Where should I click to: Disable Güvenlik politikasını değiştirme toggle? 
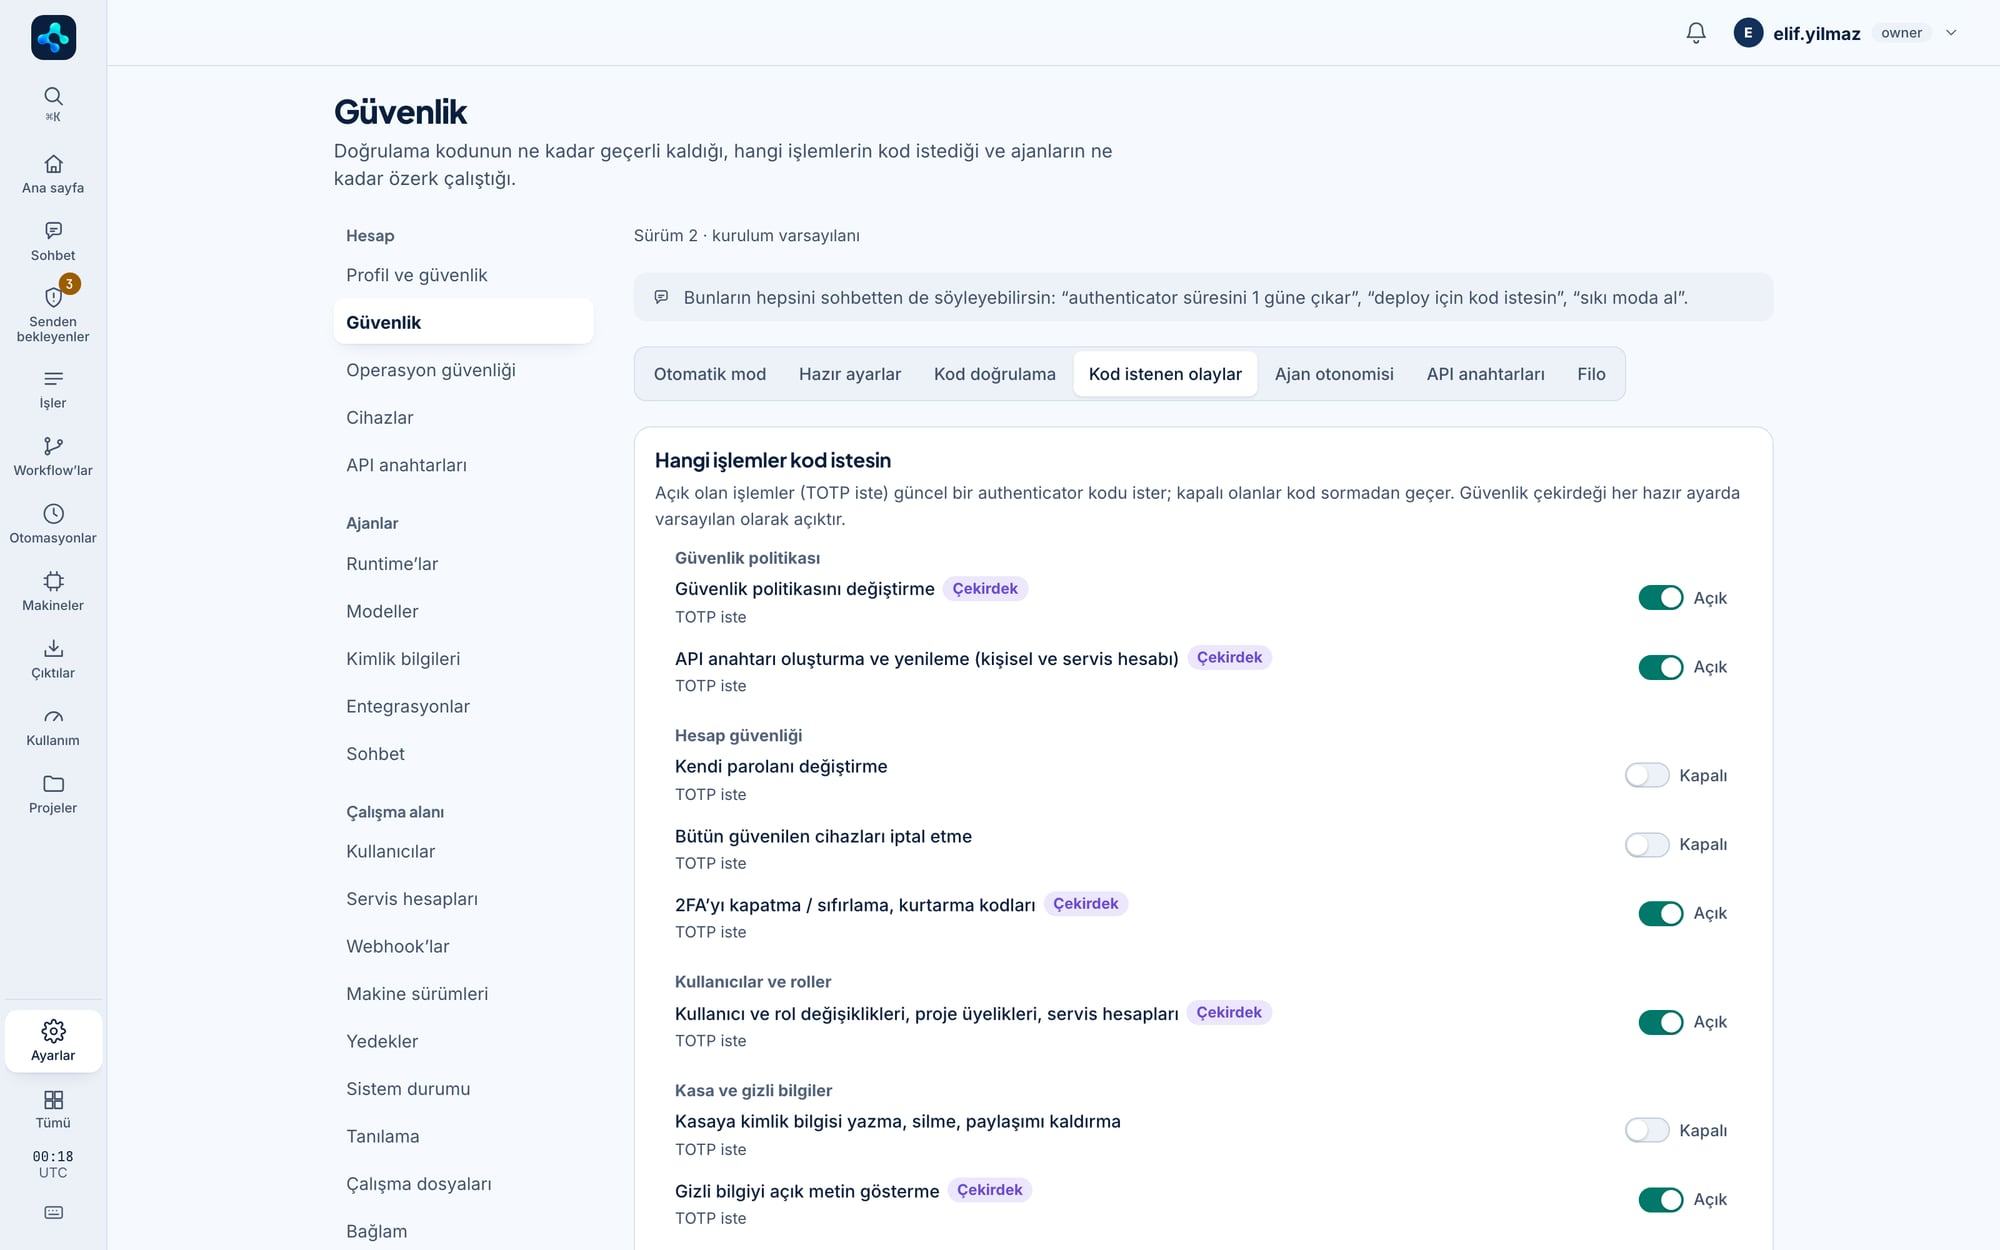(1660, 598)
